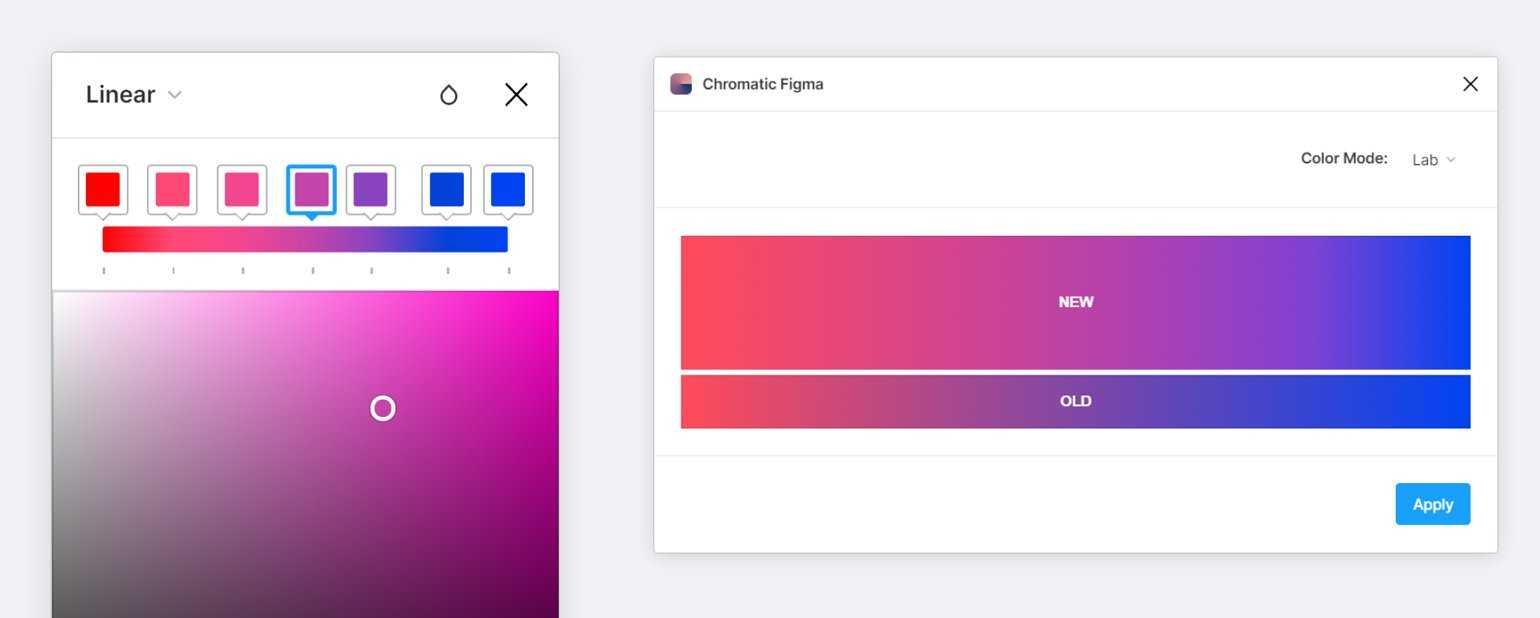The image size is (1540, 618).
Task: Click the OLD gradient preview
Action: tap(1075, 401)
